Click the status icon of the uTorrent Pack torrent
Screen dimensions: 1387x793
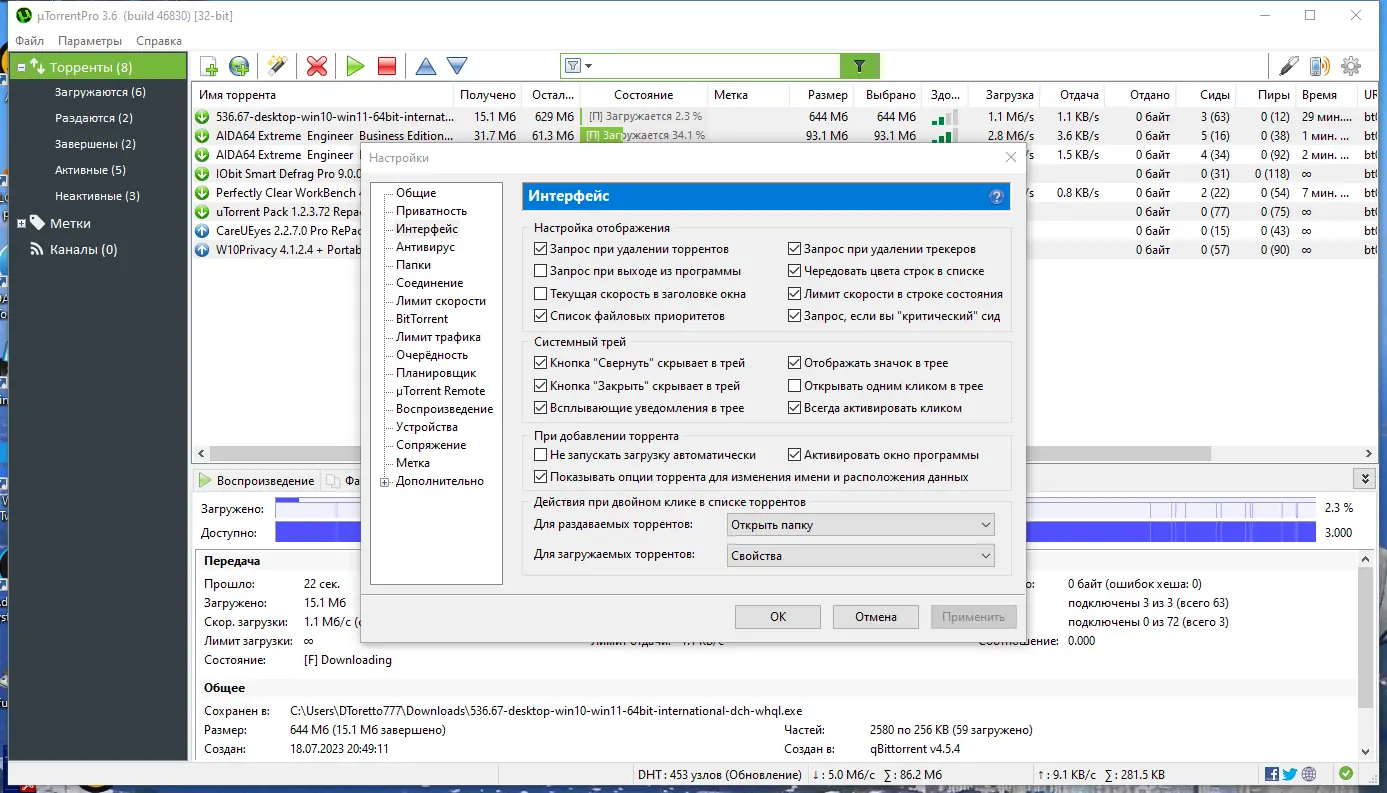tap(203, 212)
